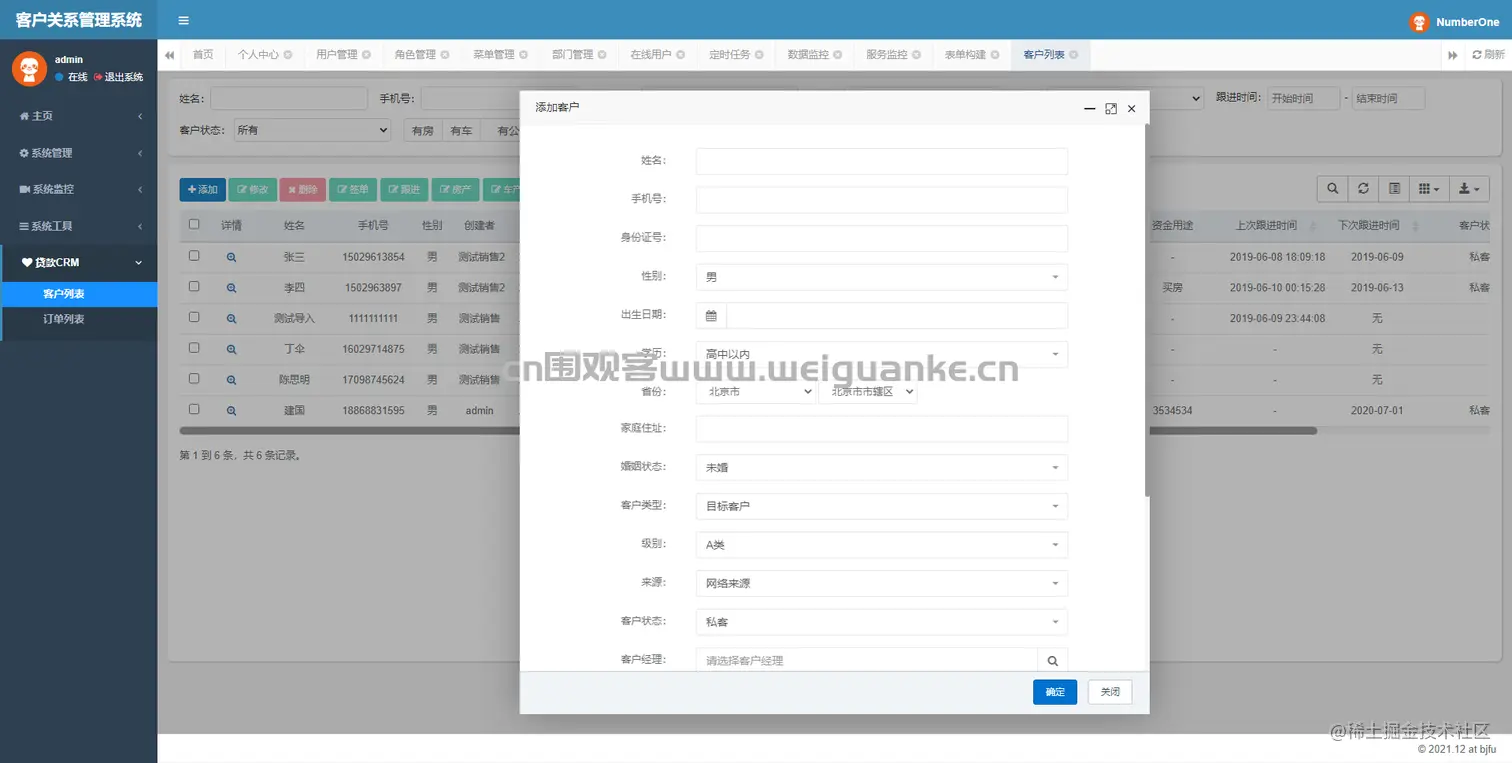This screenshot has width=1512, height=763.
Task: Toggle the sidebar hamburger menu icon
Action: (x=183, y=20)
